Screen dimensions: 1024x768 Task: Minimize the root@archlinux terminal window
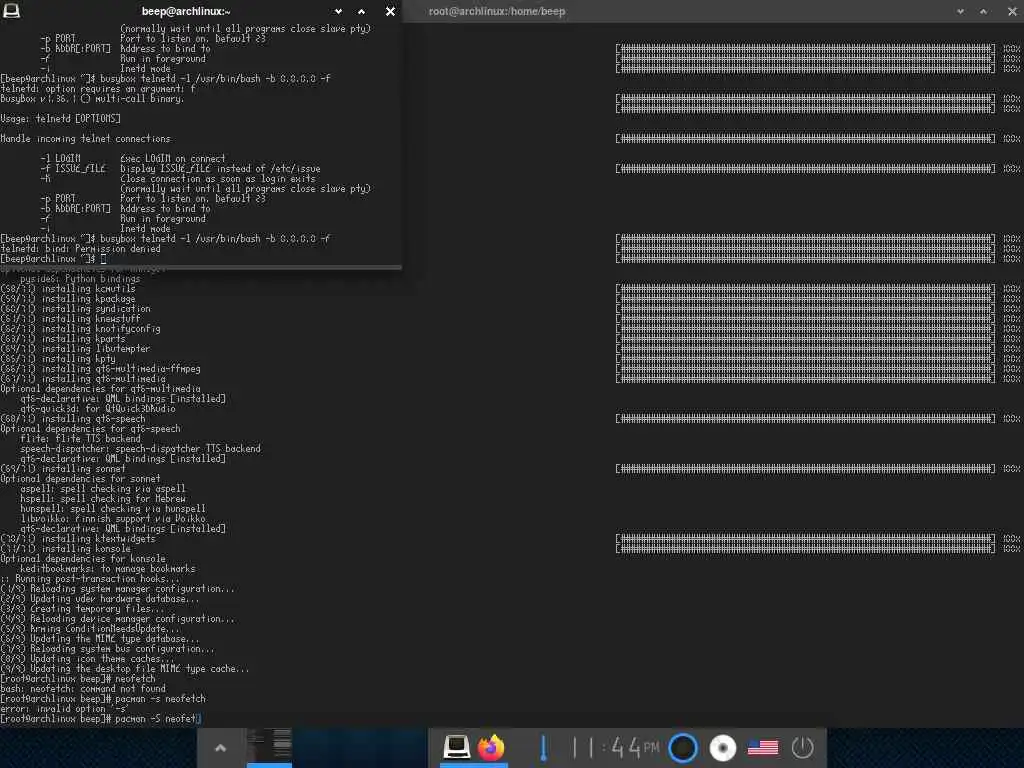[960, 11]
